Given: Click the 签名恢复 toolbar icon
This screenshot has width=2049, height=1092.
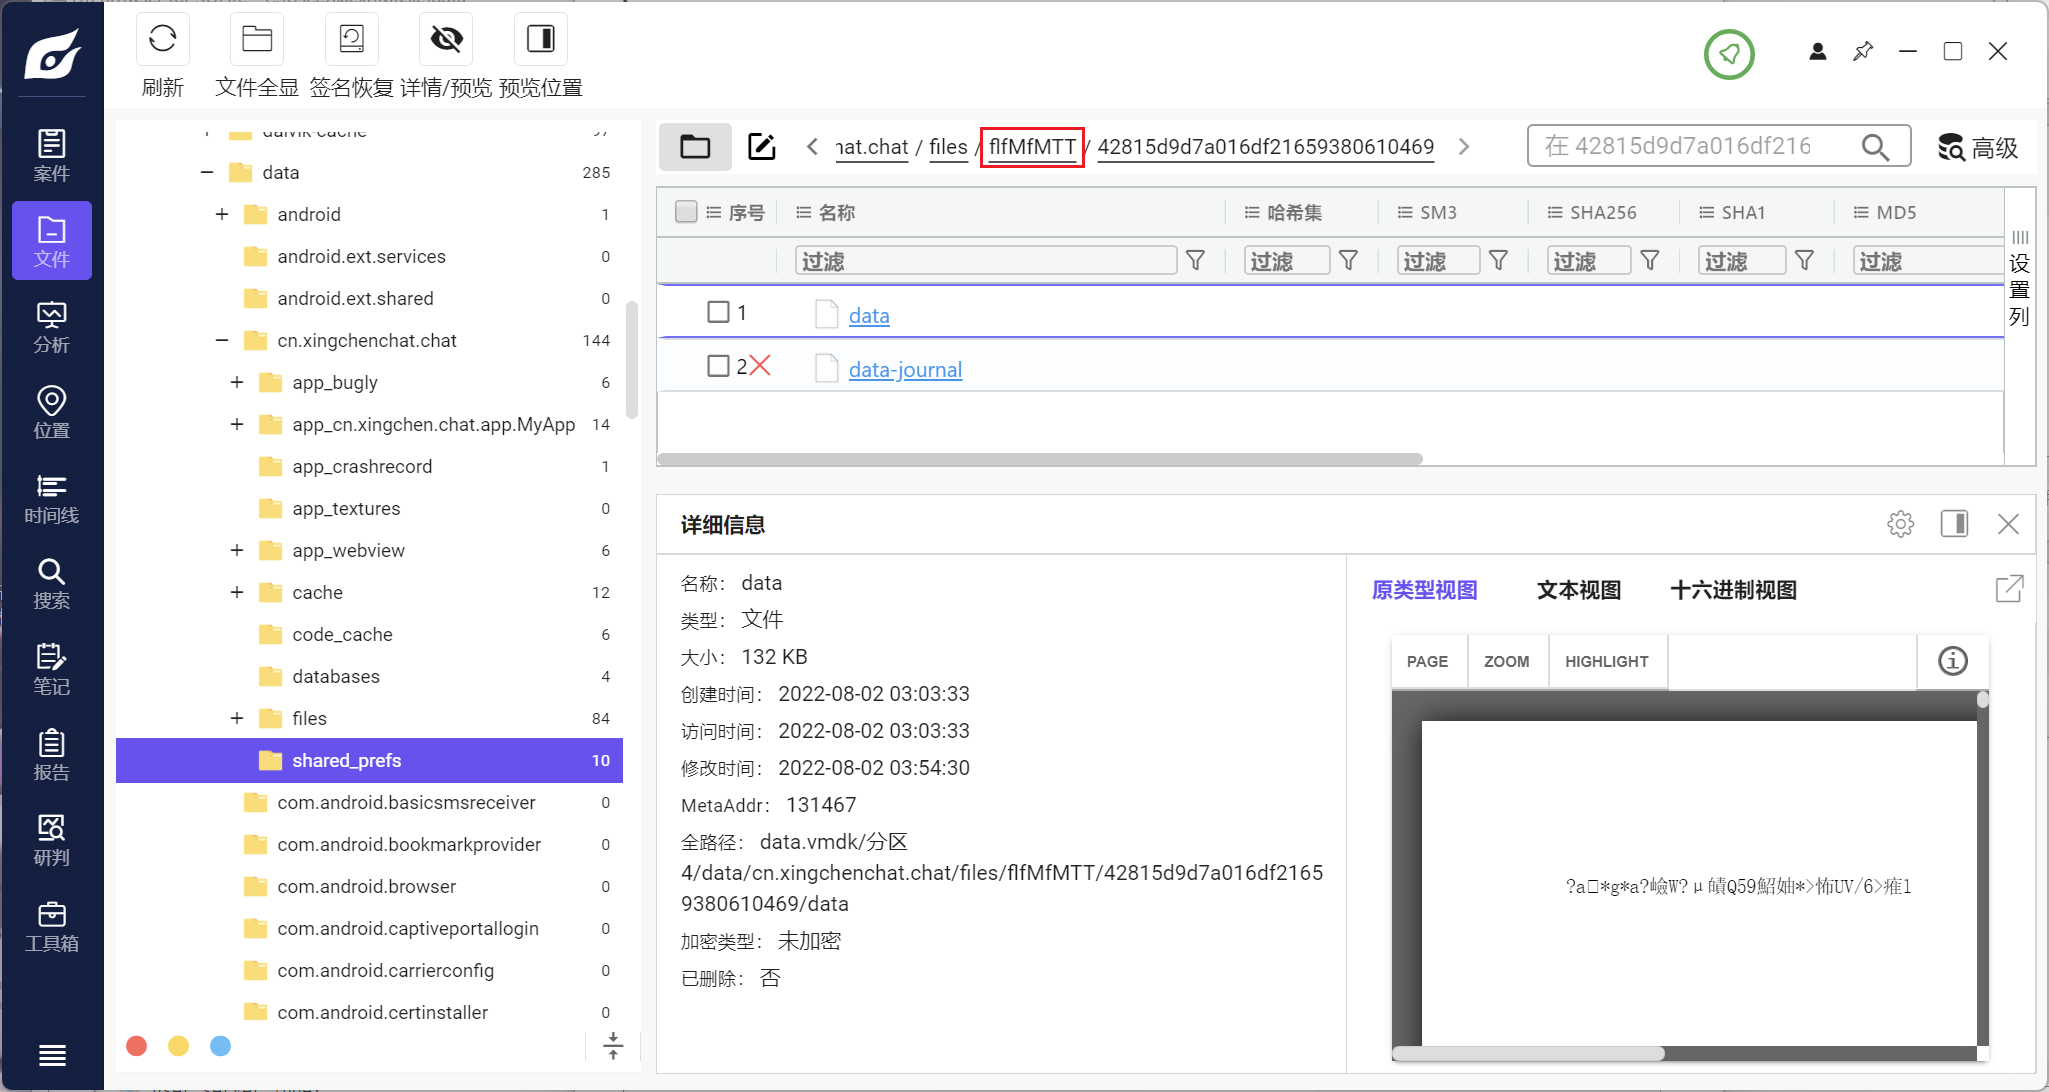Looking at the screenshot, I should click(352, 39).
